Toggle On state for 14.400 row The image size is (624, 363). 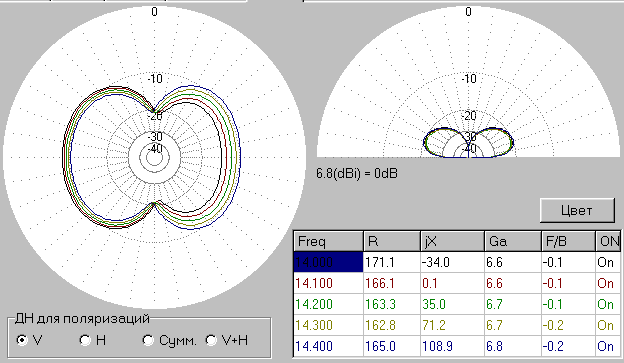608,346
